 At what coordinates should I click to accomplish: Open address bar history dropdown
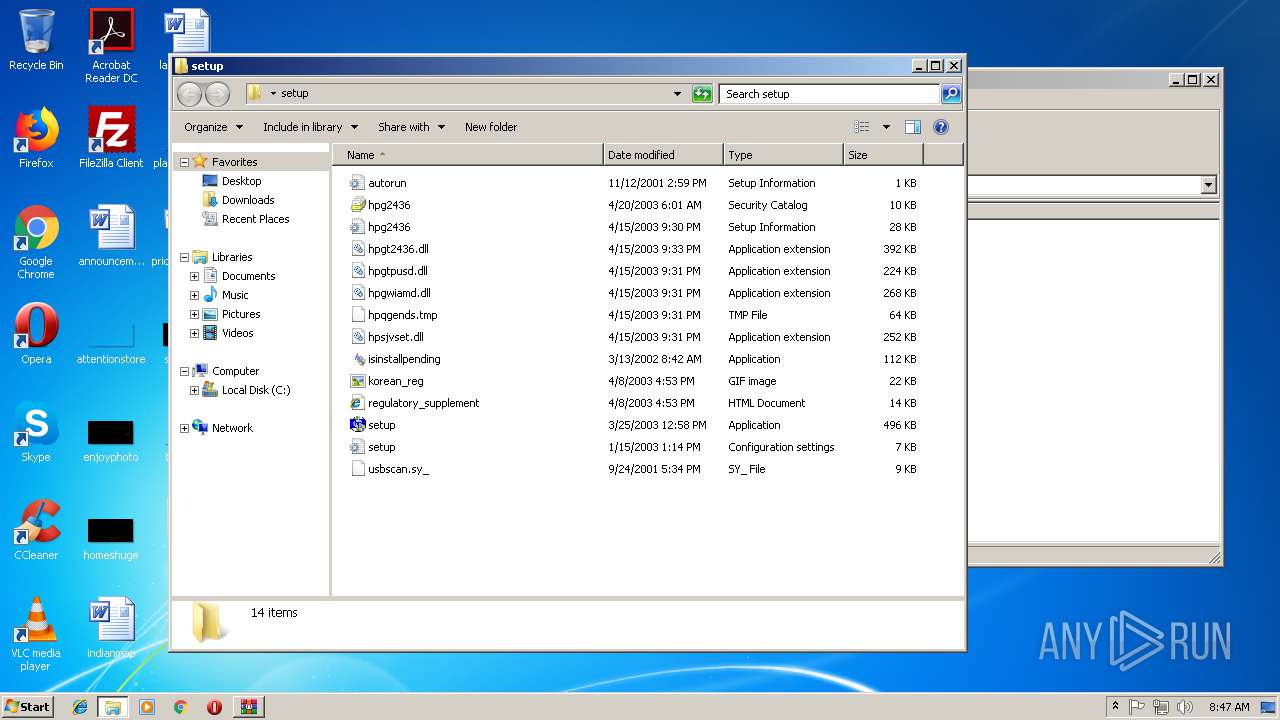pos(677,94)
